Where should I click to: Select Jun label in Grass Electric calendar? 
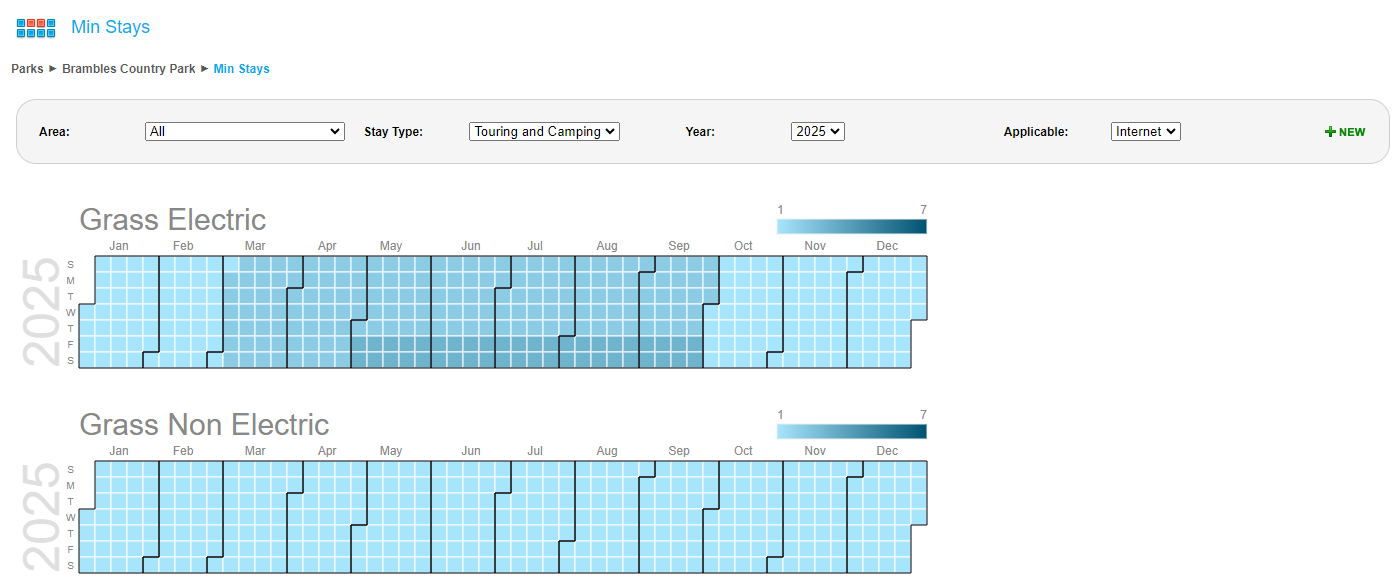tap(470, 246)
